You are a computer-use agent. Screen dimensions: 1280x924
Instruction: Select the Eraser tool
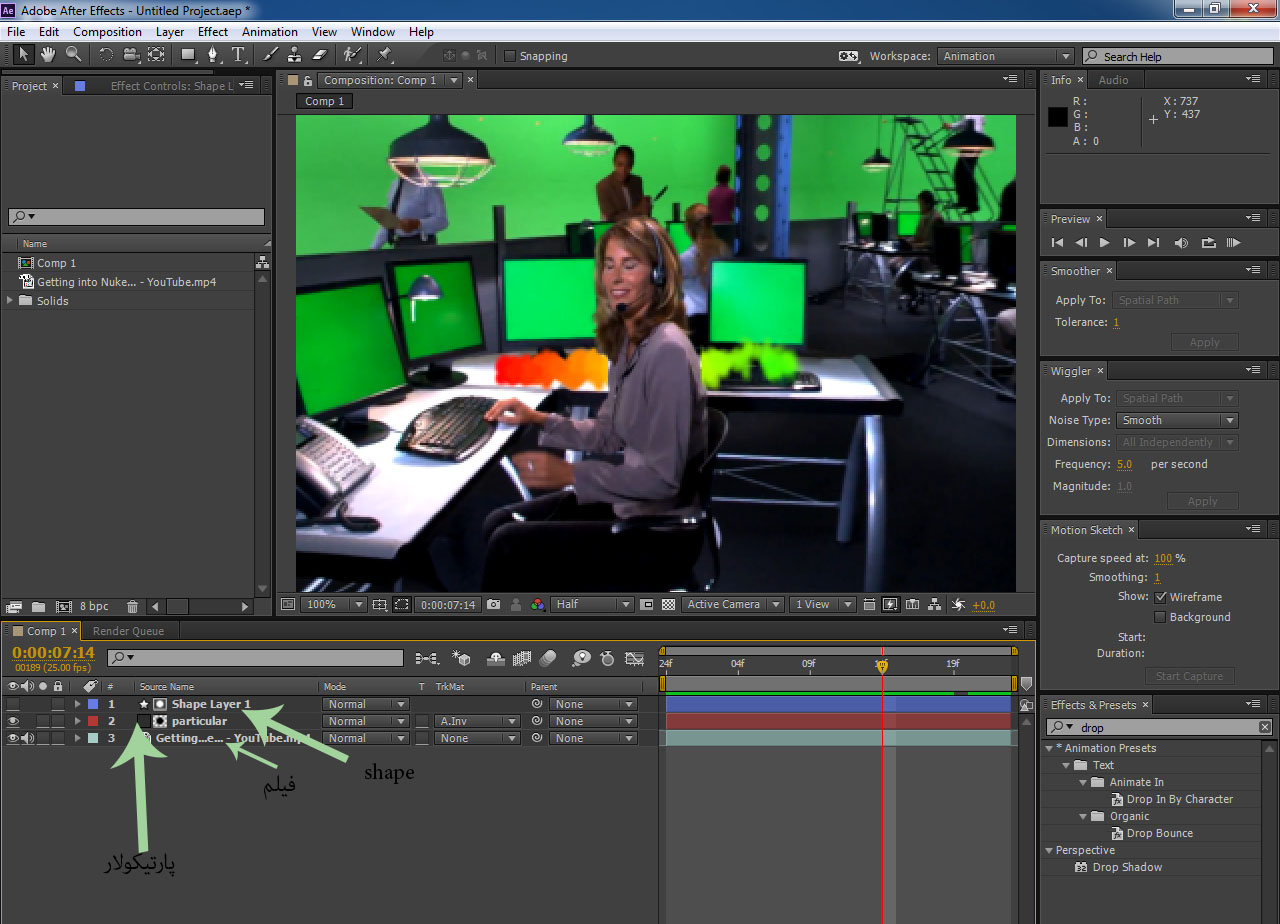[x=320, y=54]
